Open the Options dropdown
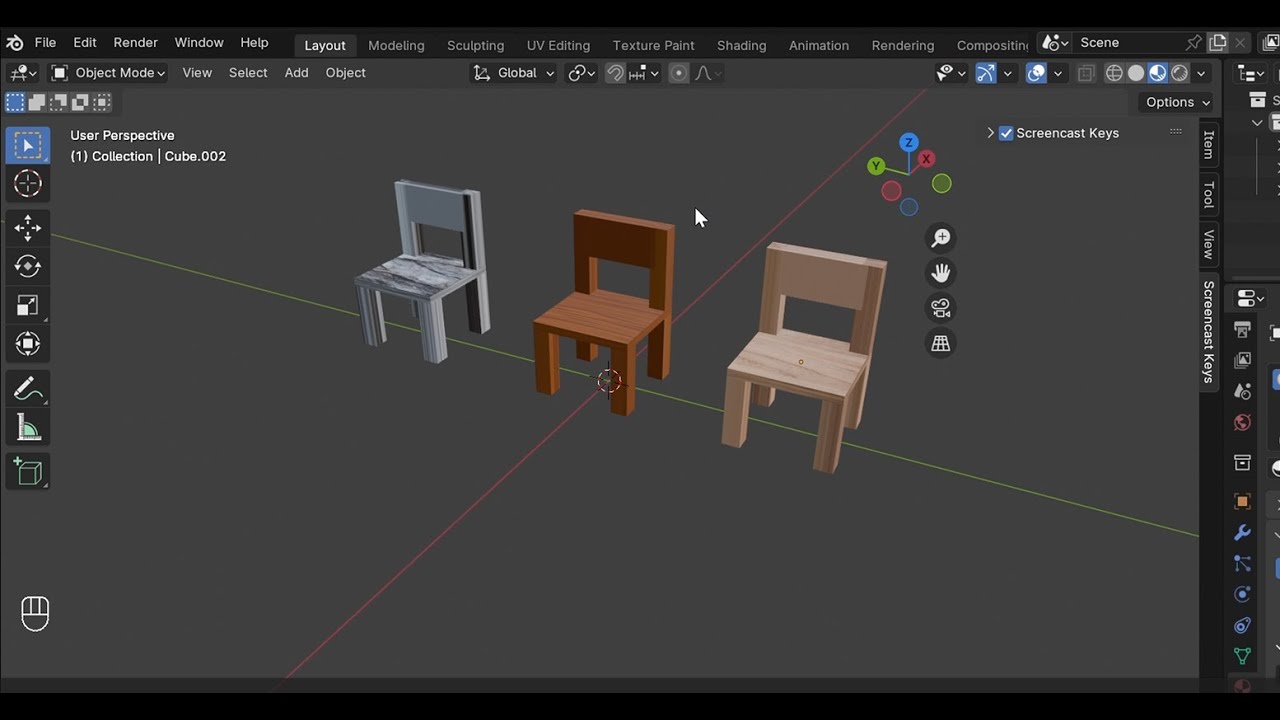The width and height of the screenshot is (1280, 720). (x=1178, y=102)
